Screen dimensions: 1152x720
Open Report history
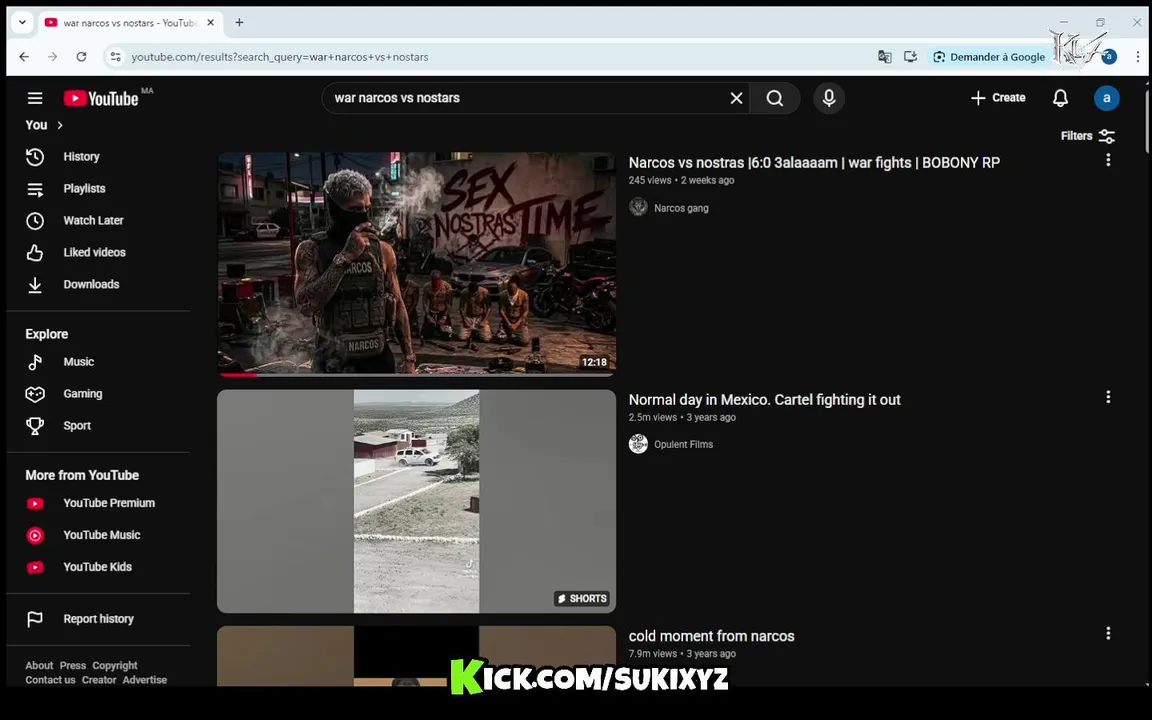coord(98,619)
